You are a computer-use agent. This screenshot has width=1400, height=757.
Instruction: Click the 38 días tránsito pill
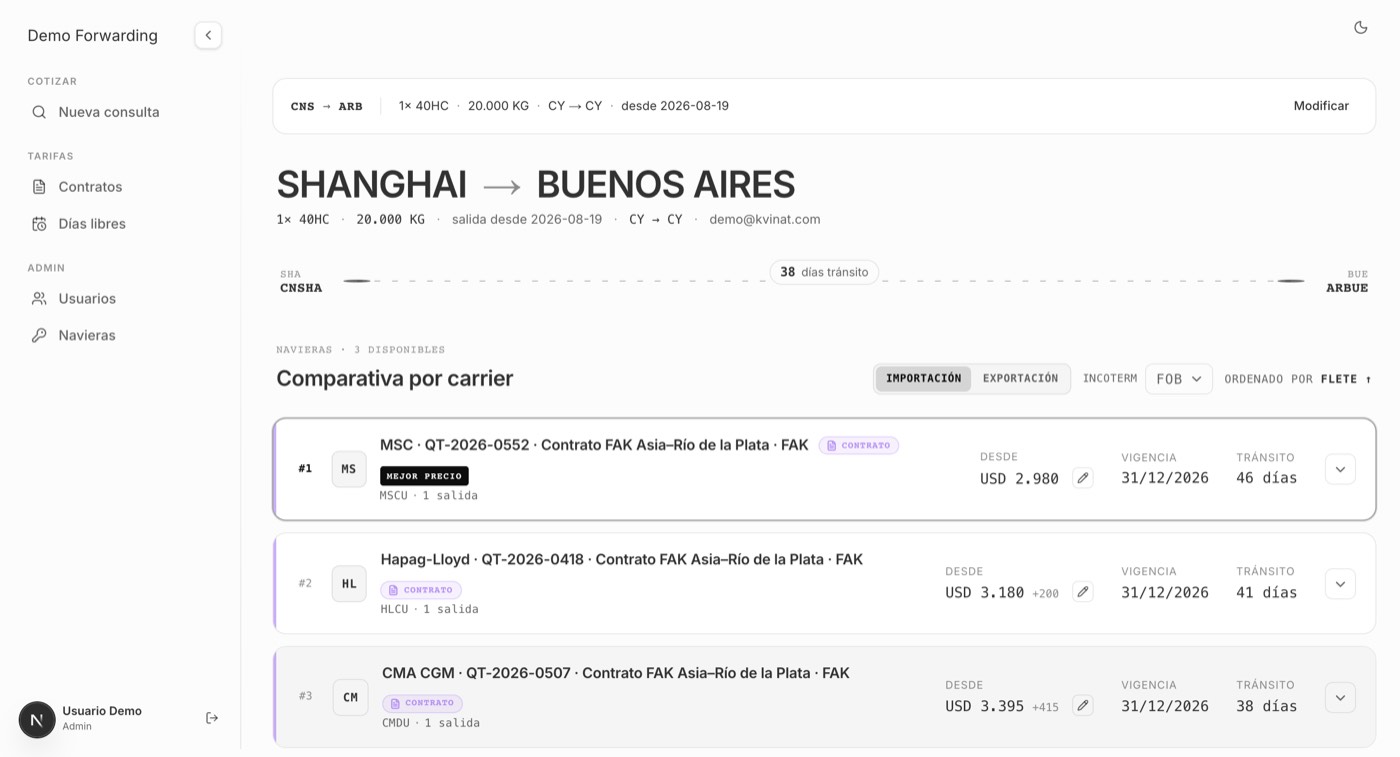click(x=824, y=272)
